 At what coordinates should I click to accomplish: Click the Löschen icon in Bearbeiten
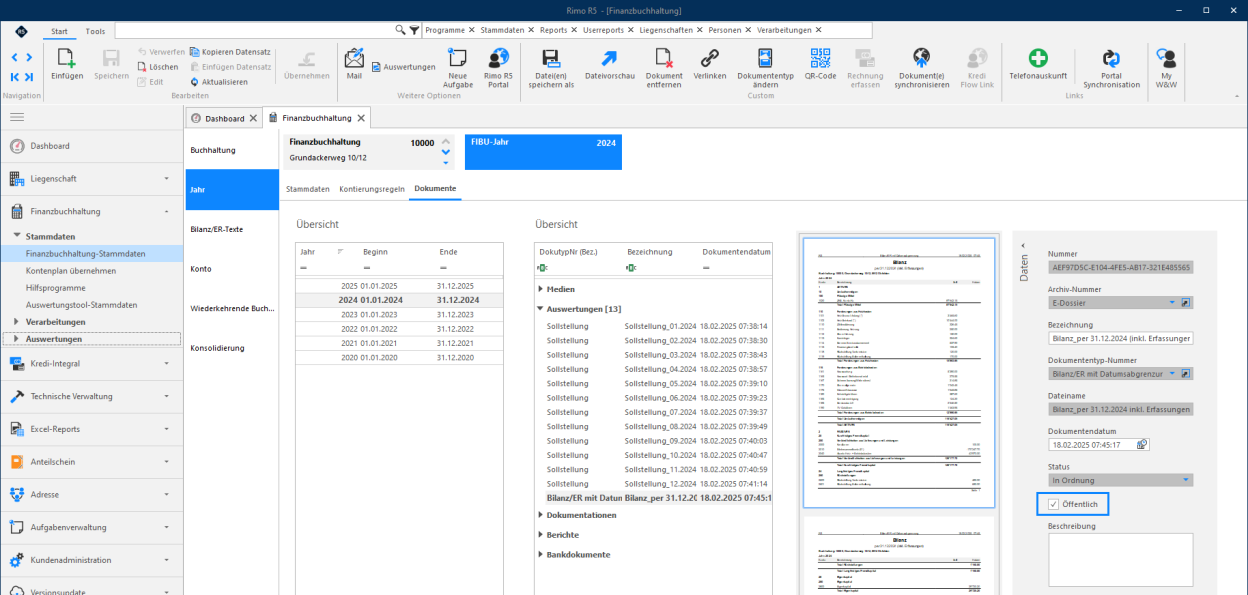pyautogui.click(x=142, y=67)
